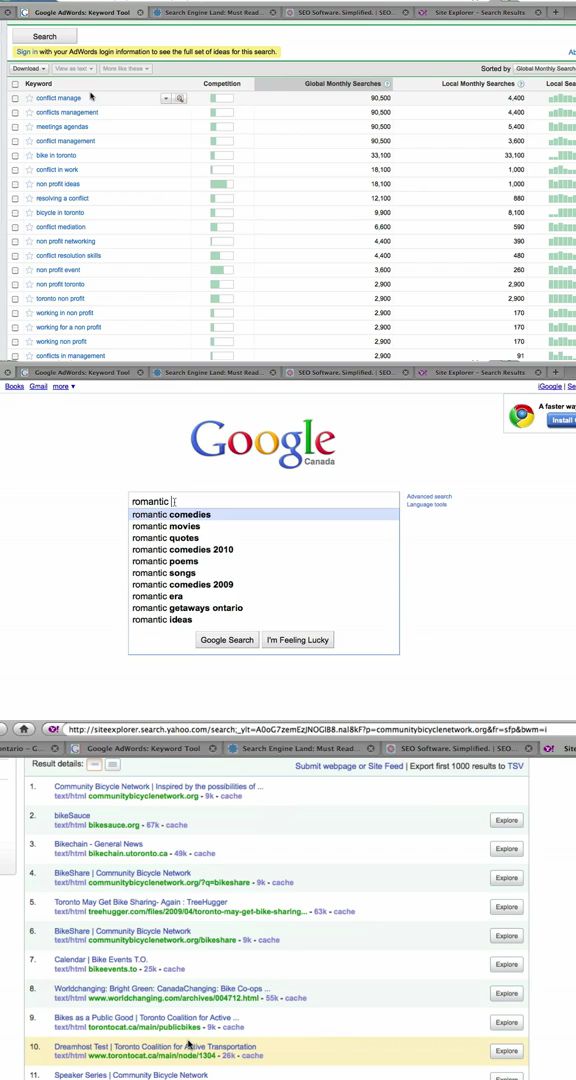Open Advanced search link

[429, 497]
